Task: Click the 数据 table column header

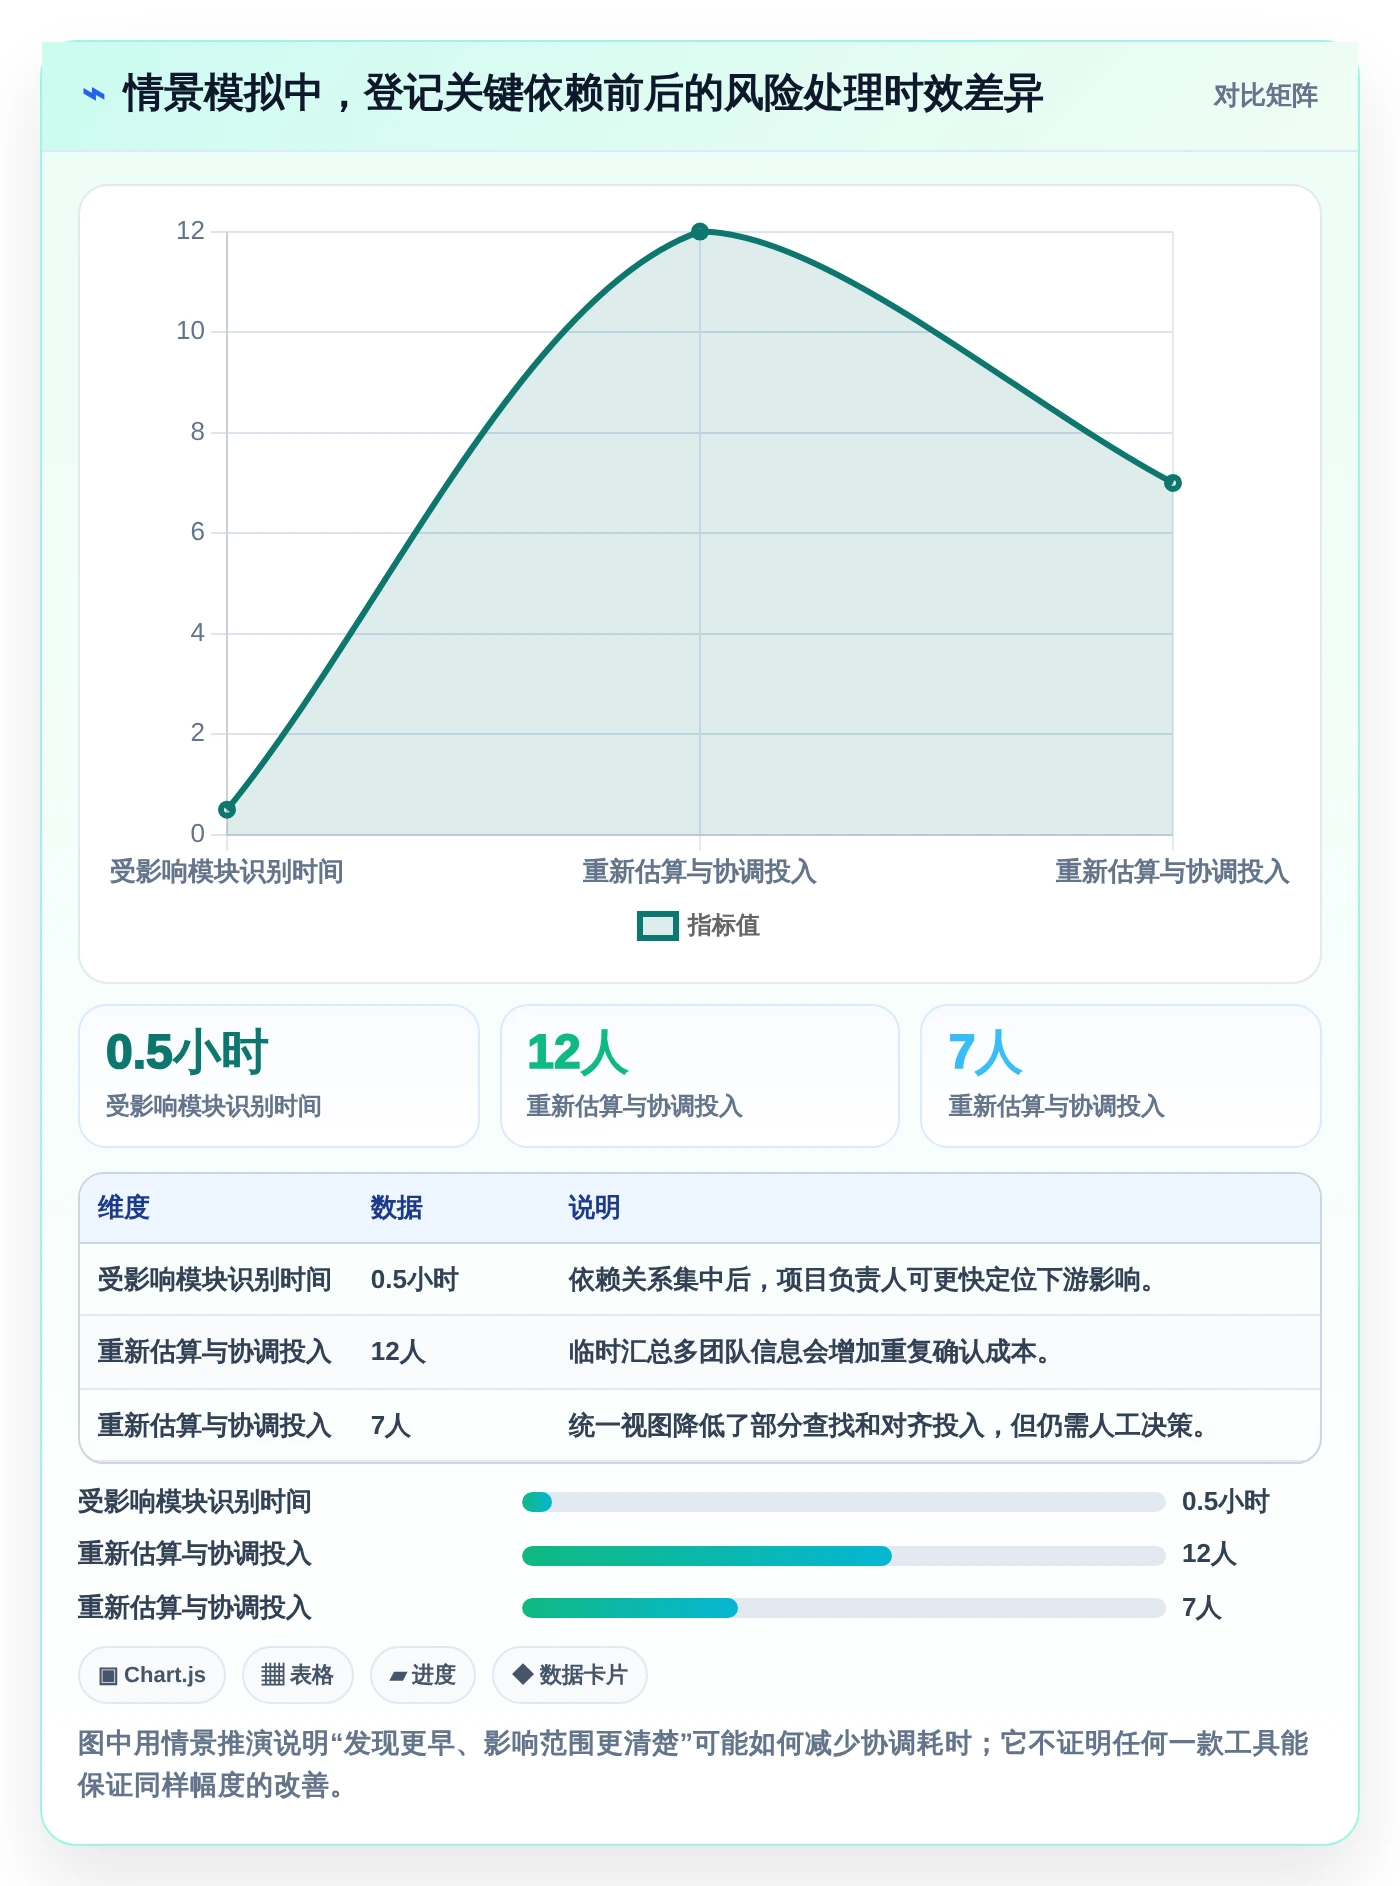Action: click(x=396, y=1207)
